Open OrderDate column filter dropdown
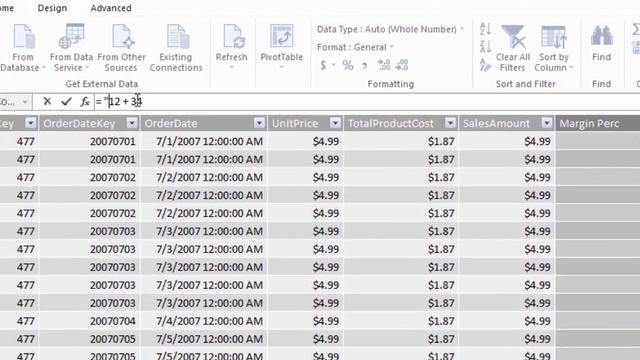This screenshot has width=640, height=360. coord(259,123)
